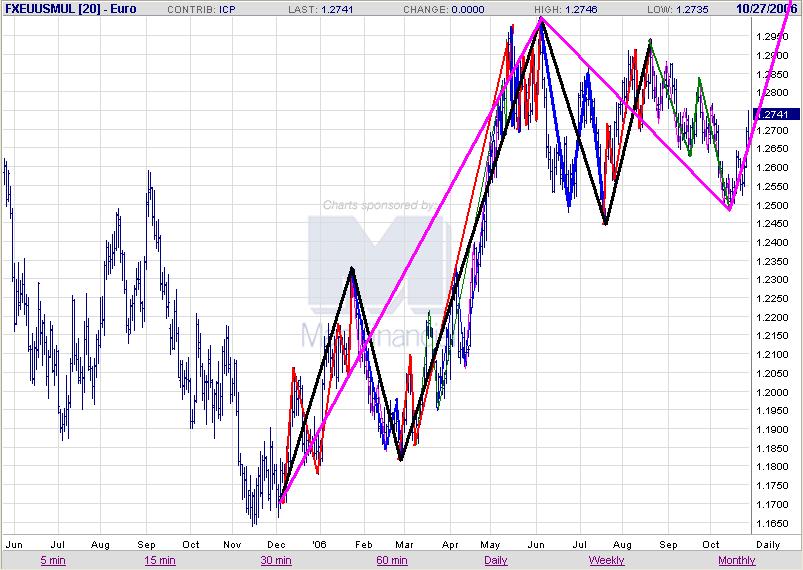
Task: Click the Jun 2006 label on time axis
Action: pyautogui.click(x=536, y=544)
